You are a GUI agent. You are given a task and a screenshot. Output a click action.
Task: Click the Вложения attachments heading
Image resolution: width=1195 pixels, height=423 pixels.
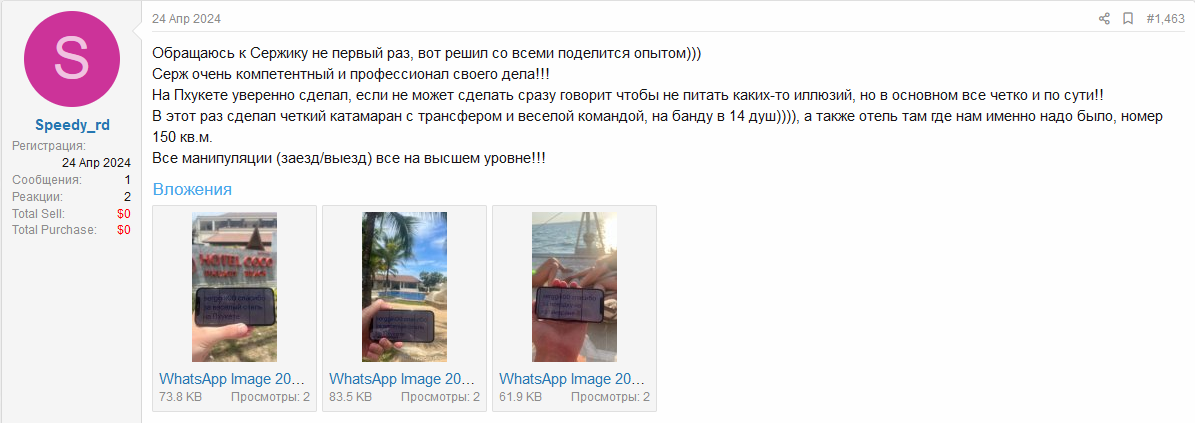click(x=192, y=189)
